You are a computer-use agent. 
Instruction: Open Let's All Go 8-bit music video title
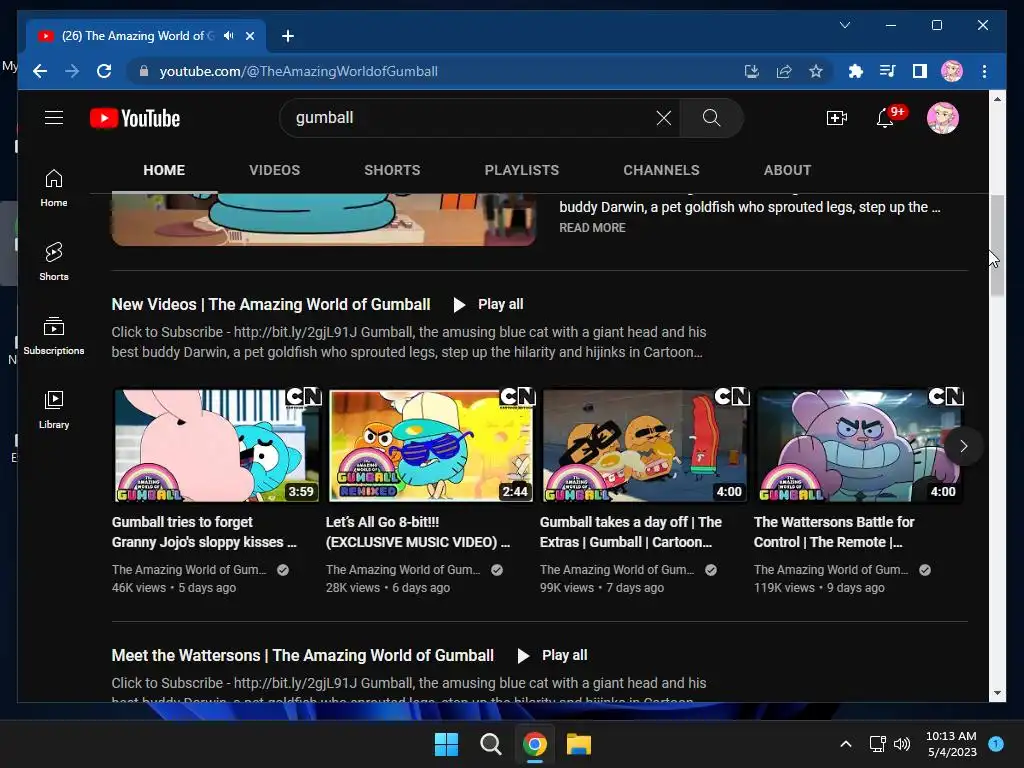coord(418,532)
